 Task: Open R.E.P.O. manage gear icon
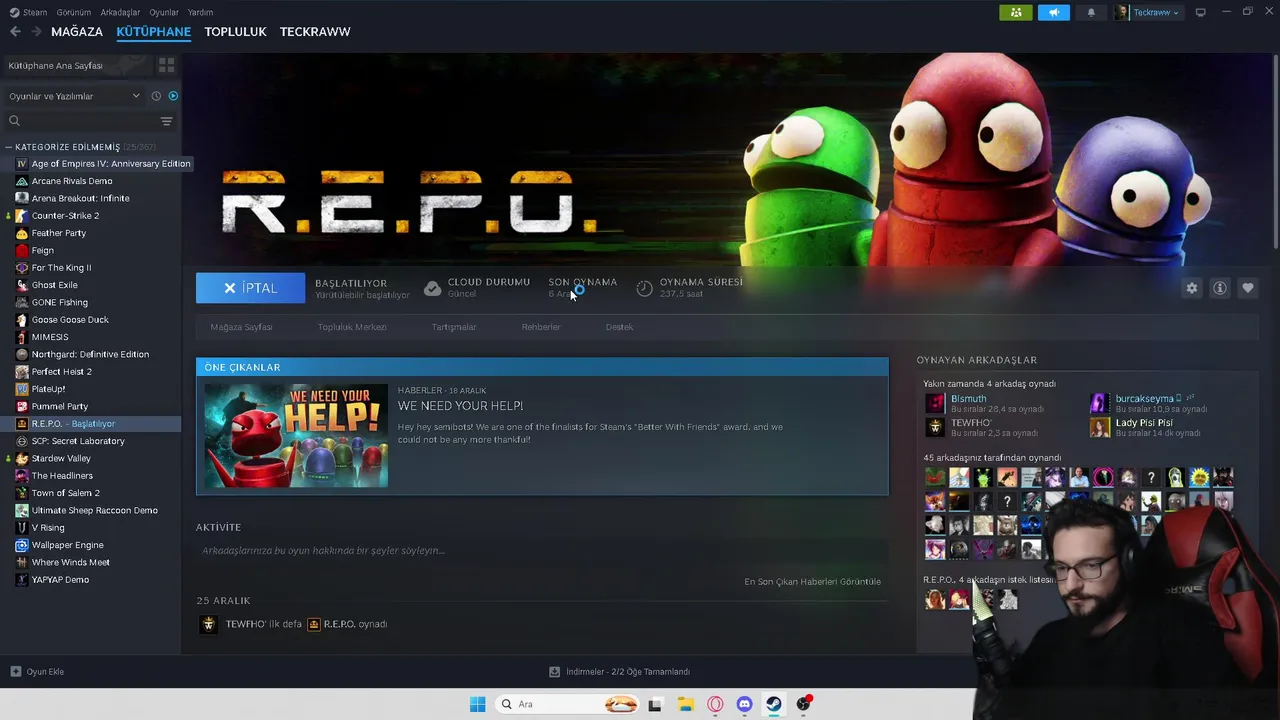(1191, 288)
